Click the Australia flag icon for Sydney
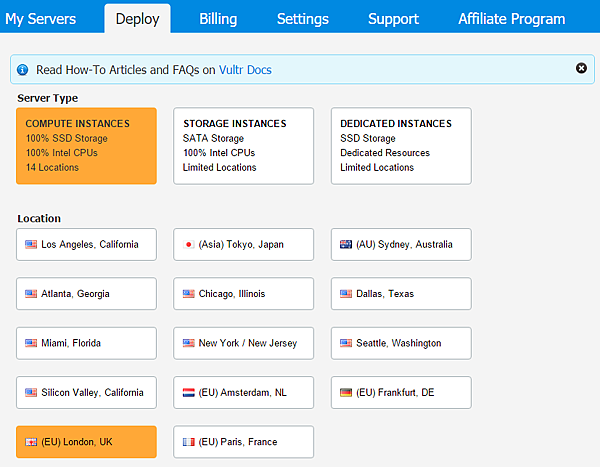 pos(346,244)
